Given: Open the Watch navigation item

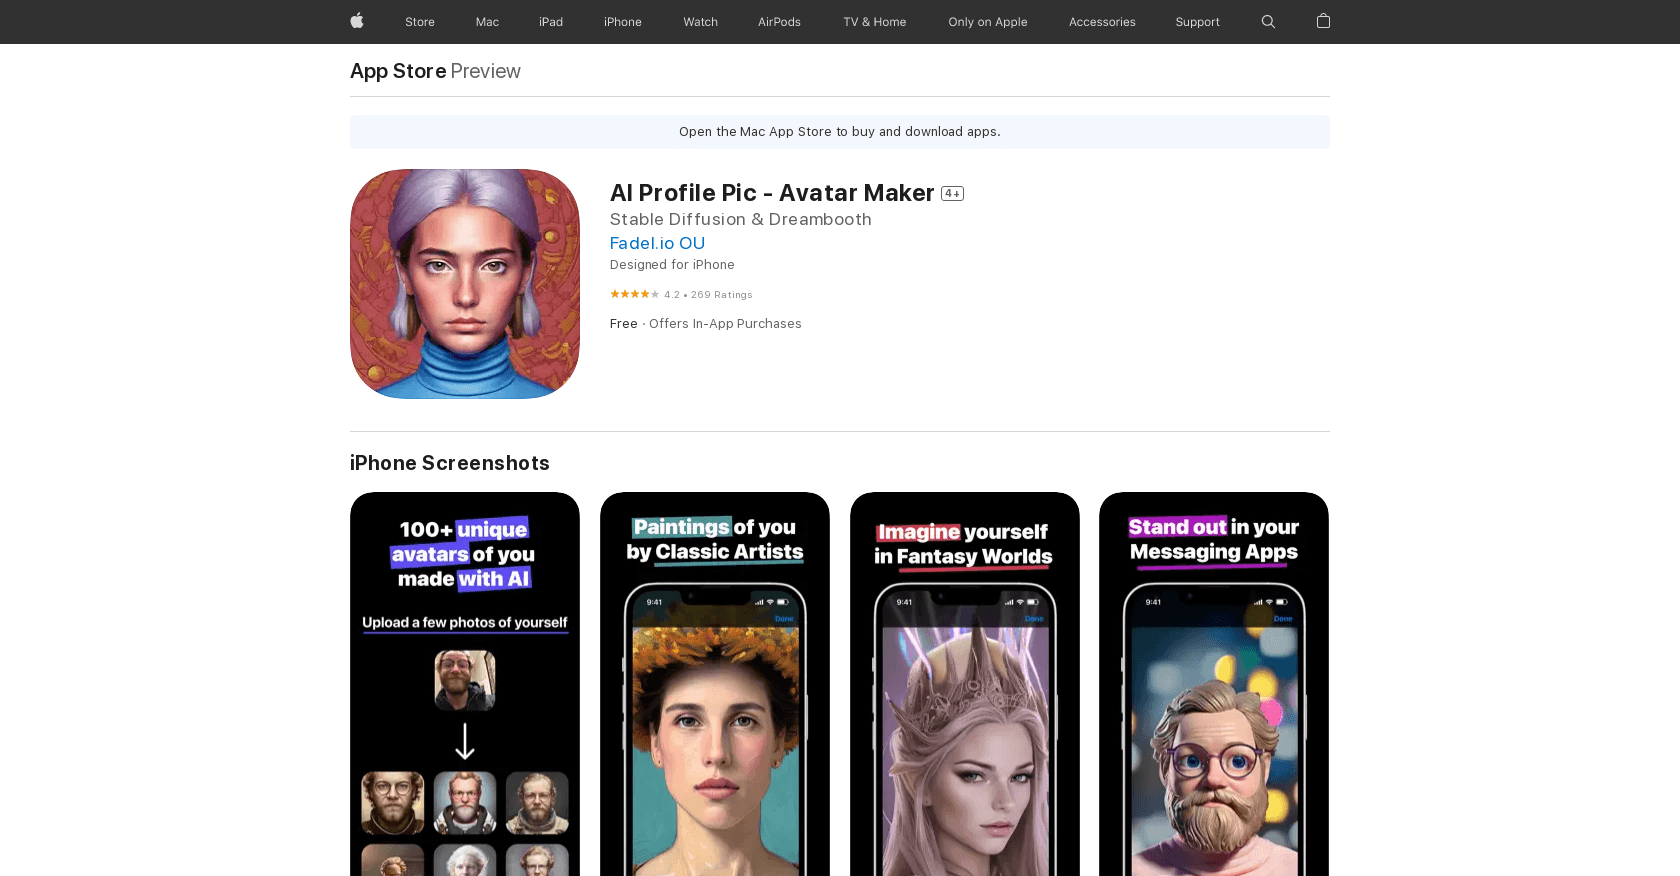Looking at the screenshot, I should [701, 22].
